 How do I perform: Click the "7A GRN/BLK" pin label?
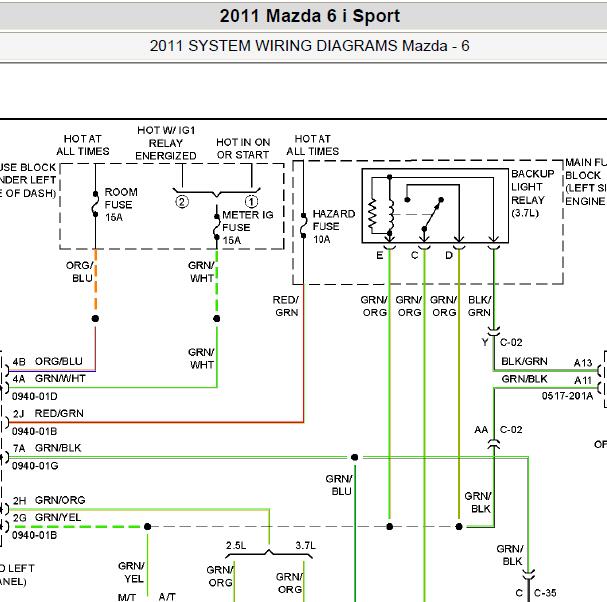(47, 448)
